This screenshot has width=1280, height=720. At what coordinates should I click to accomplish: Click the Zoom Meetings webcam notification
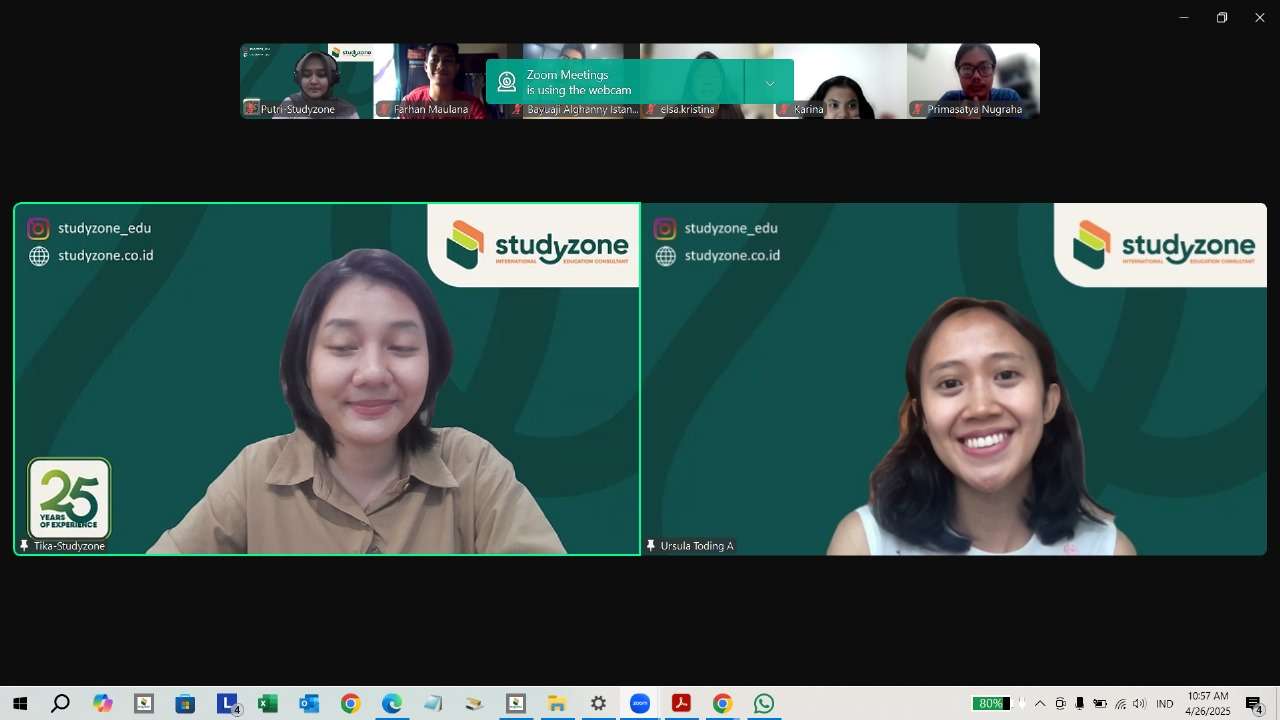pyautogui.click(x=615, y=82)
